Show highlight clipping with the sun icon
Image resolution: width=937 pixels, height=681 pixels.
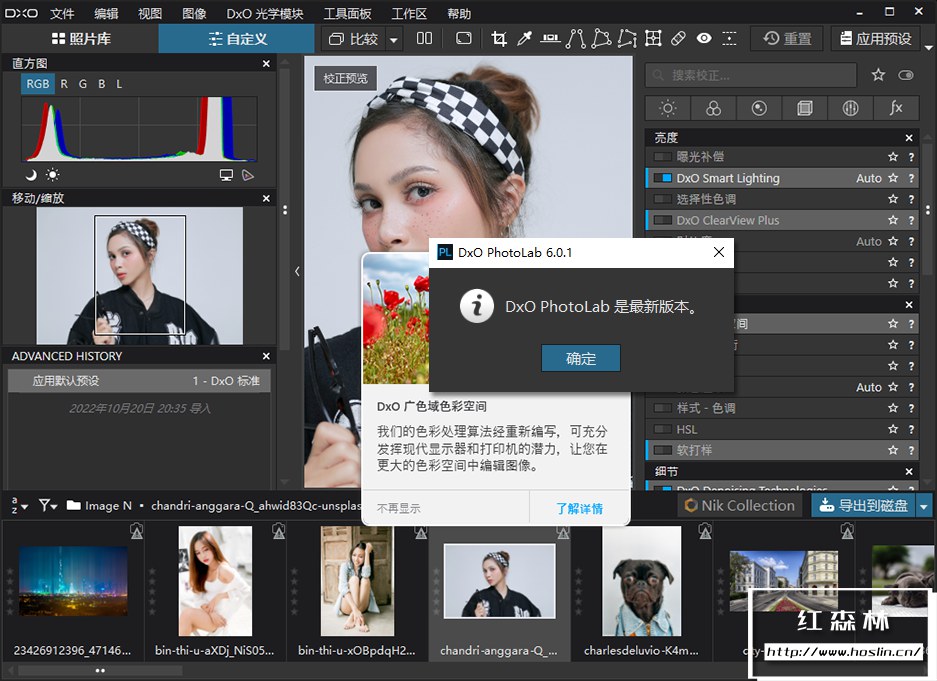pyautogui.click(x=52, y=175)
